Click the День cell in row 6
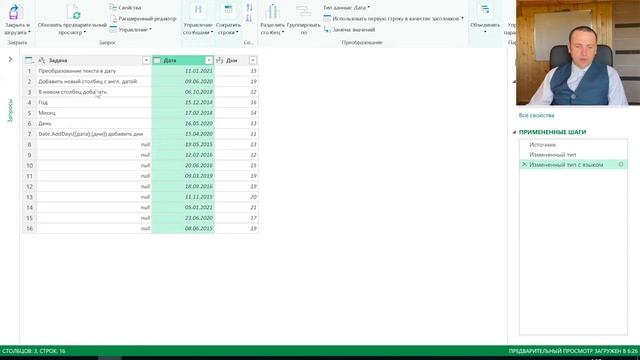640x360 pixels. click(94, 124)
